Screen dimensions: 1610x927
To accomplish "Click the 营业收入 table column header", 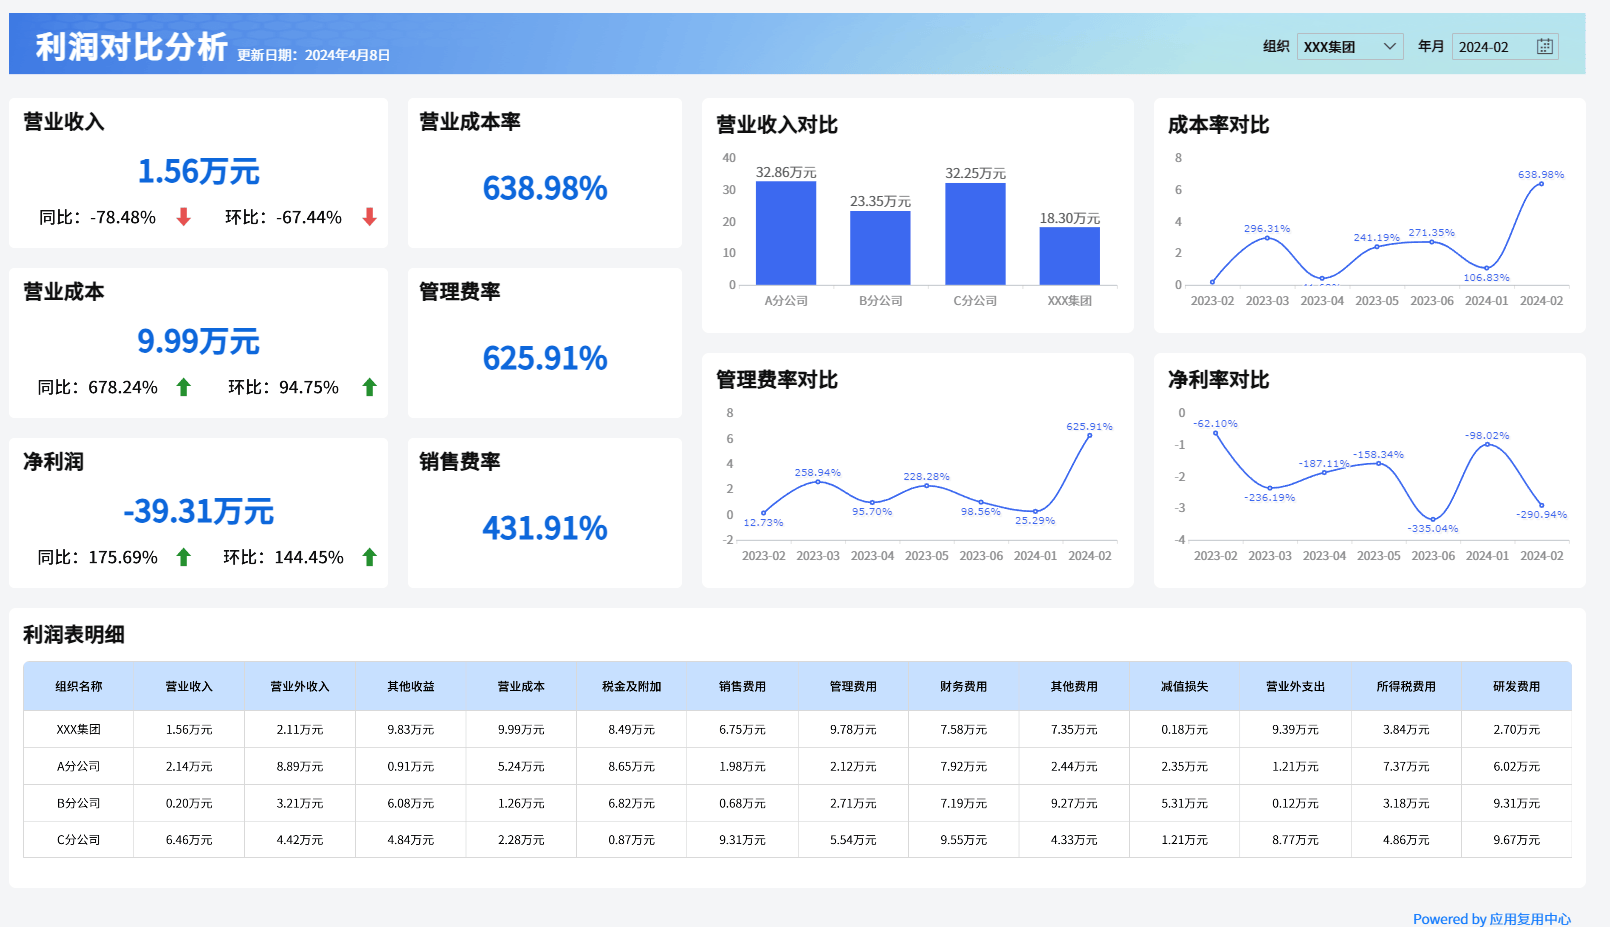I will click(189, 686).
